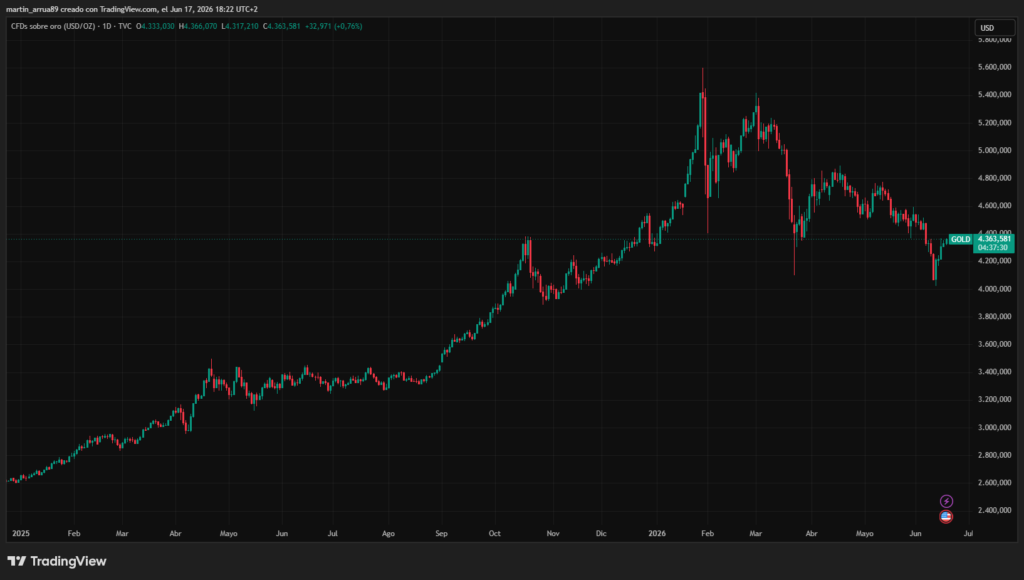Click the martin_arrua89 author name

click(x=32, y=9)
